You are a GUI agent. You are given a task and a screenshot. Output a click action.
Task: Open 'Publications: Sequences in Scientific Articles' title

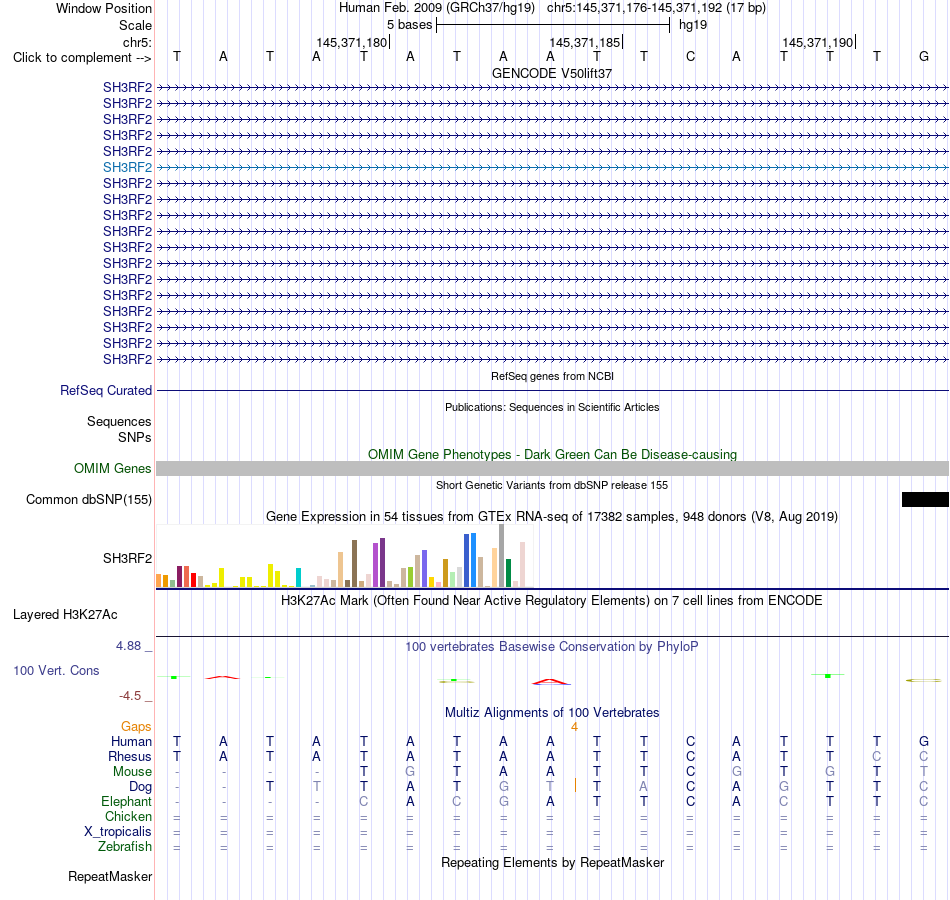click(x=552, y=407)
